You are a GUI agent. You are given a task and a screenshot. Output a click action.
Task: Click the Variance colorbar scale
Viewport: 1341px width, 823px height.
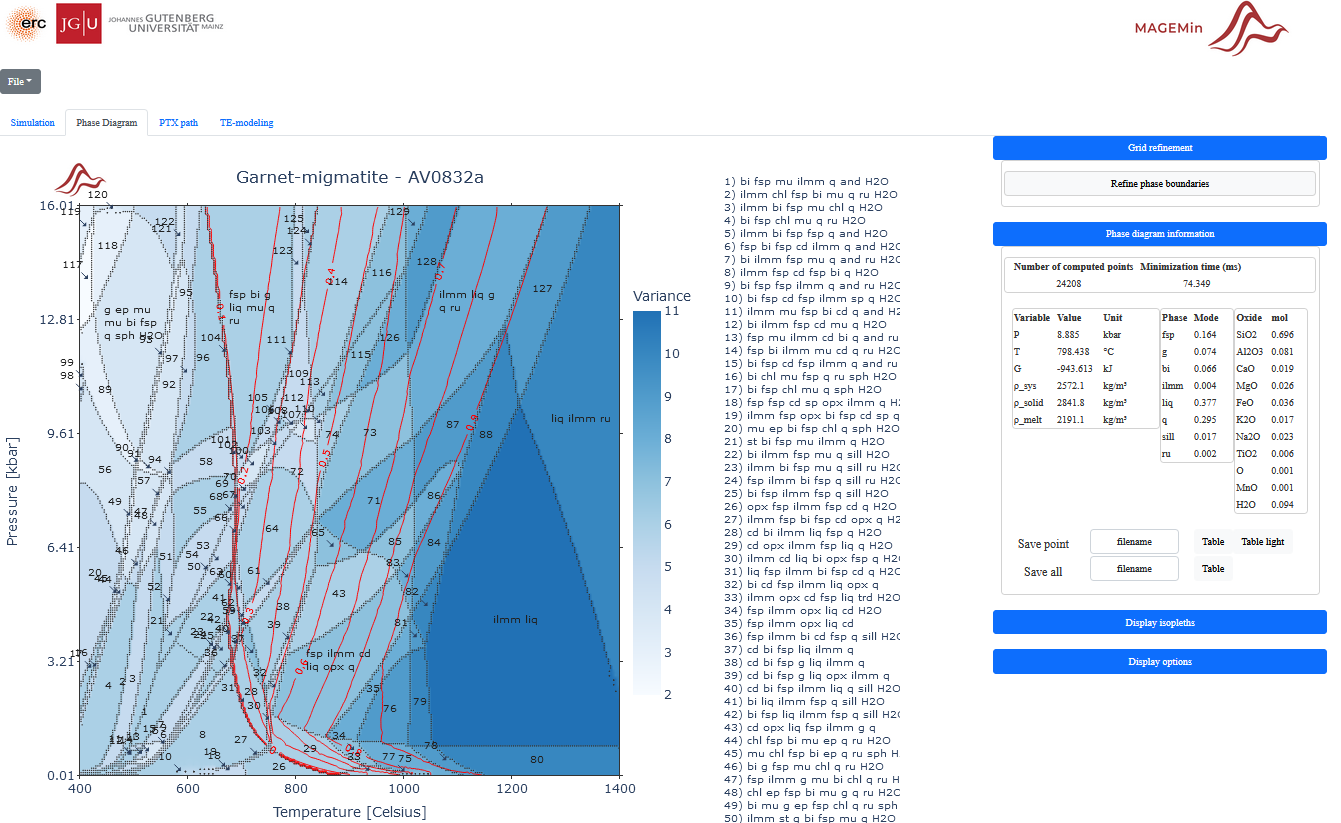pyautogui.click(x=647, y=503)
